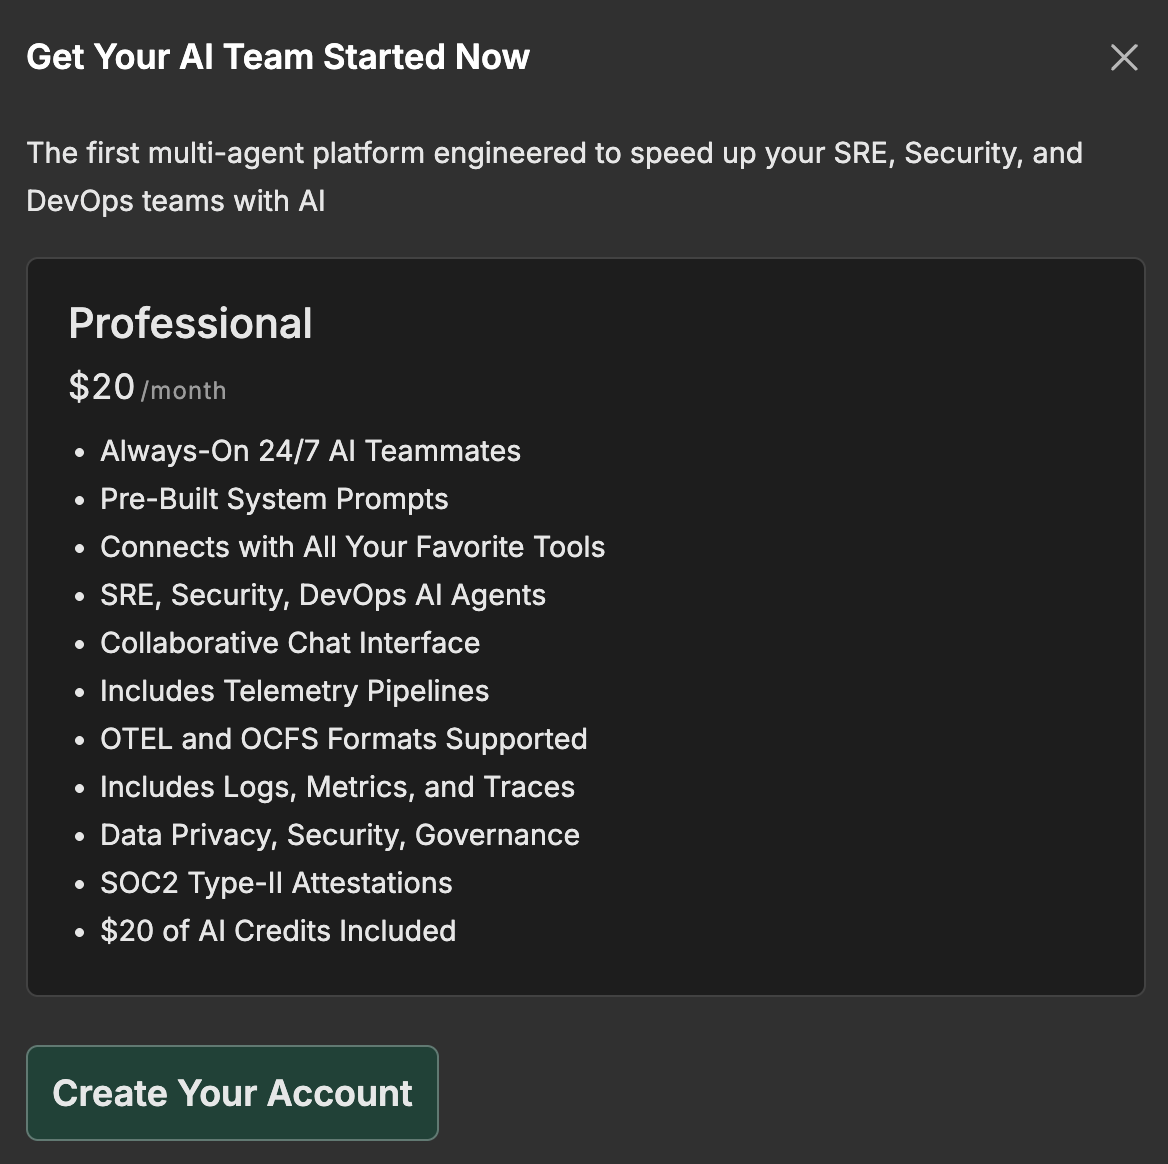Click the Create Your Account button
This screenshot has width=1168, height=1164.
pyautogui.click(x=232, y=1093)
